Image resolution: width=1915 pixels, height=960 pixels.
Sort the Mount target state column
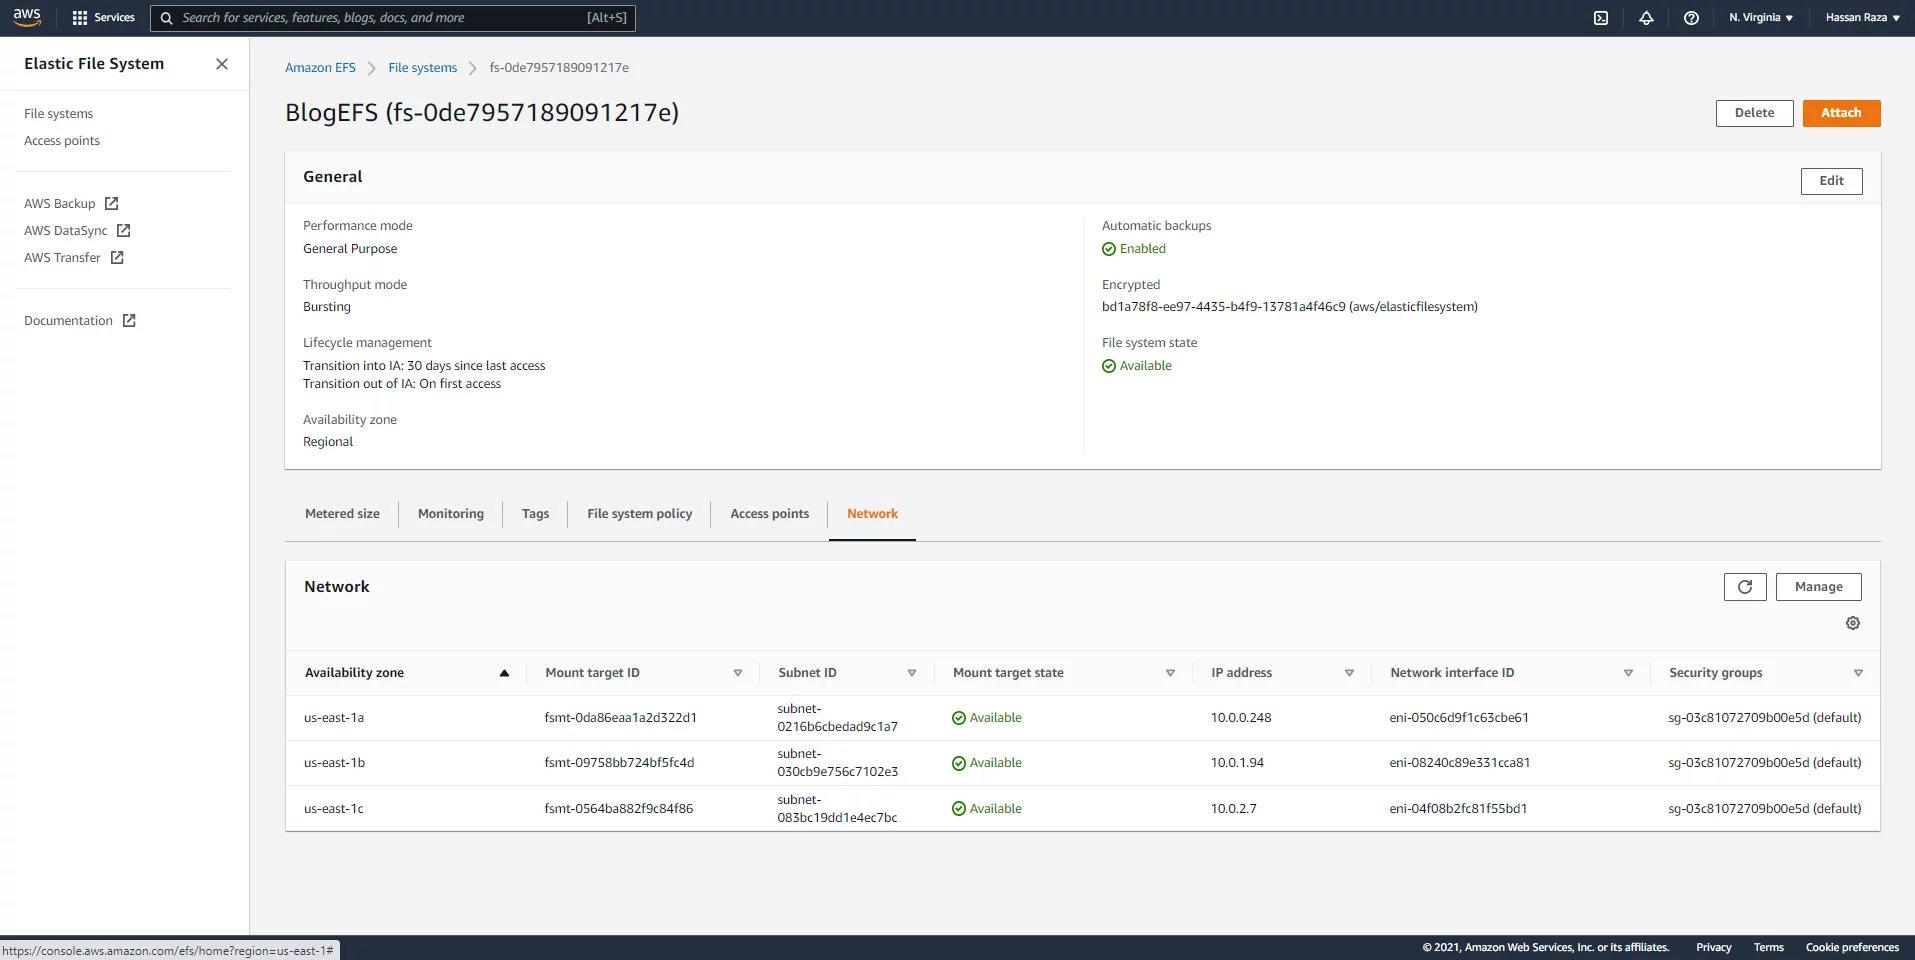tap(1170, 673)
